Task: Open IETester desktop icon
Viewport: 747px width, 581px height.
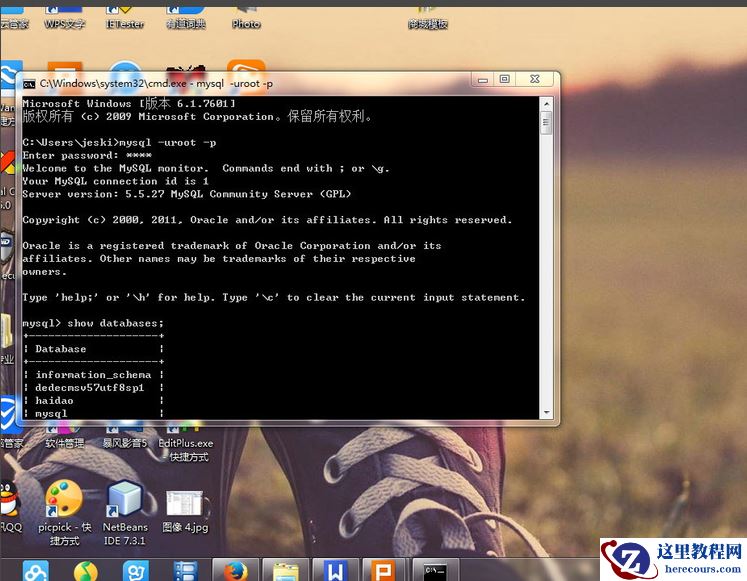Action: [125, 18]
